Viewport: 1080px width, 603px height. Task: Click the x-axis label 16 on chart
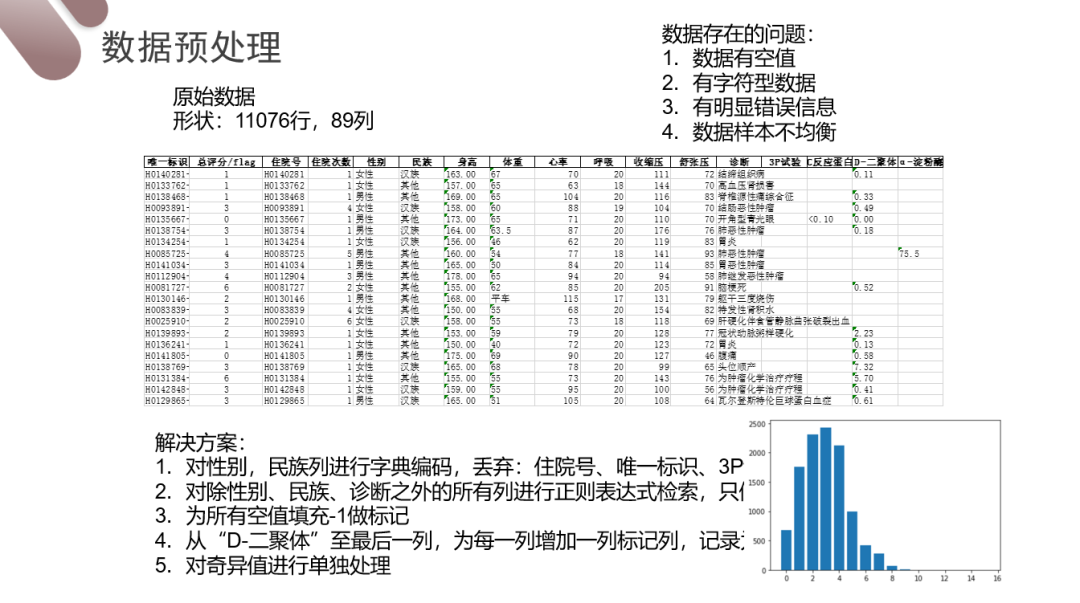coord(997,578)
